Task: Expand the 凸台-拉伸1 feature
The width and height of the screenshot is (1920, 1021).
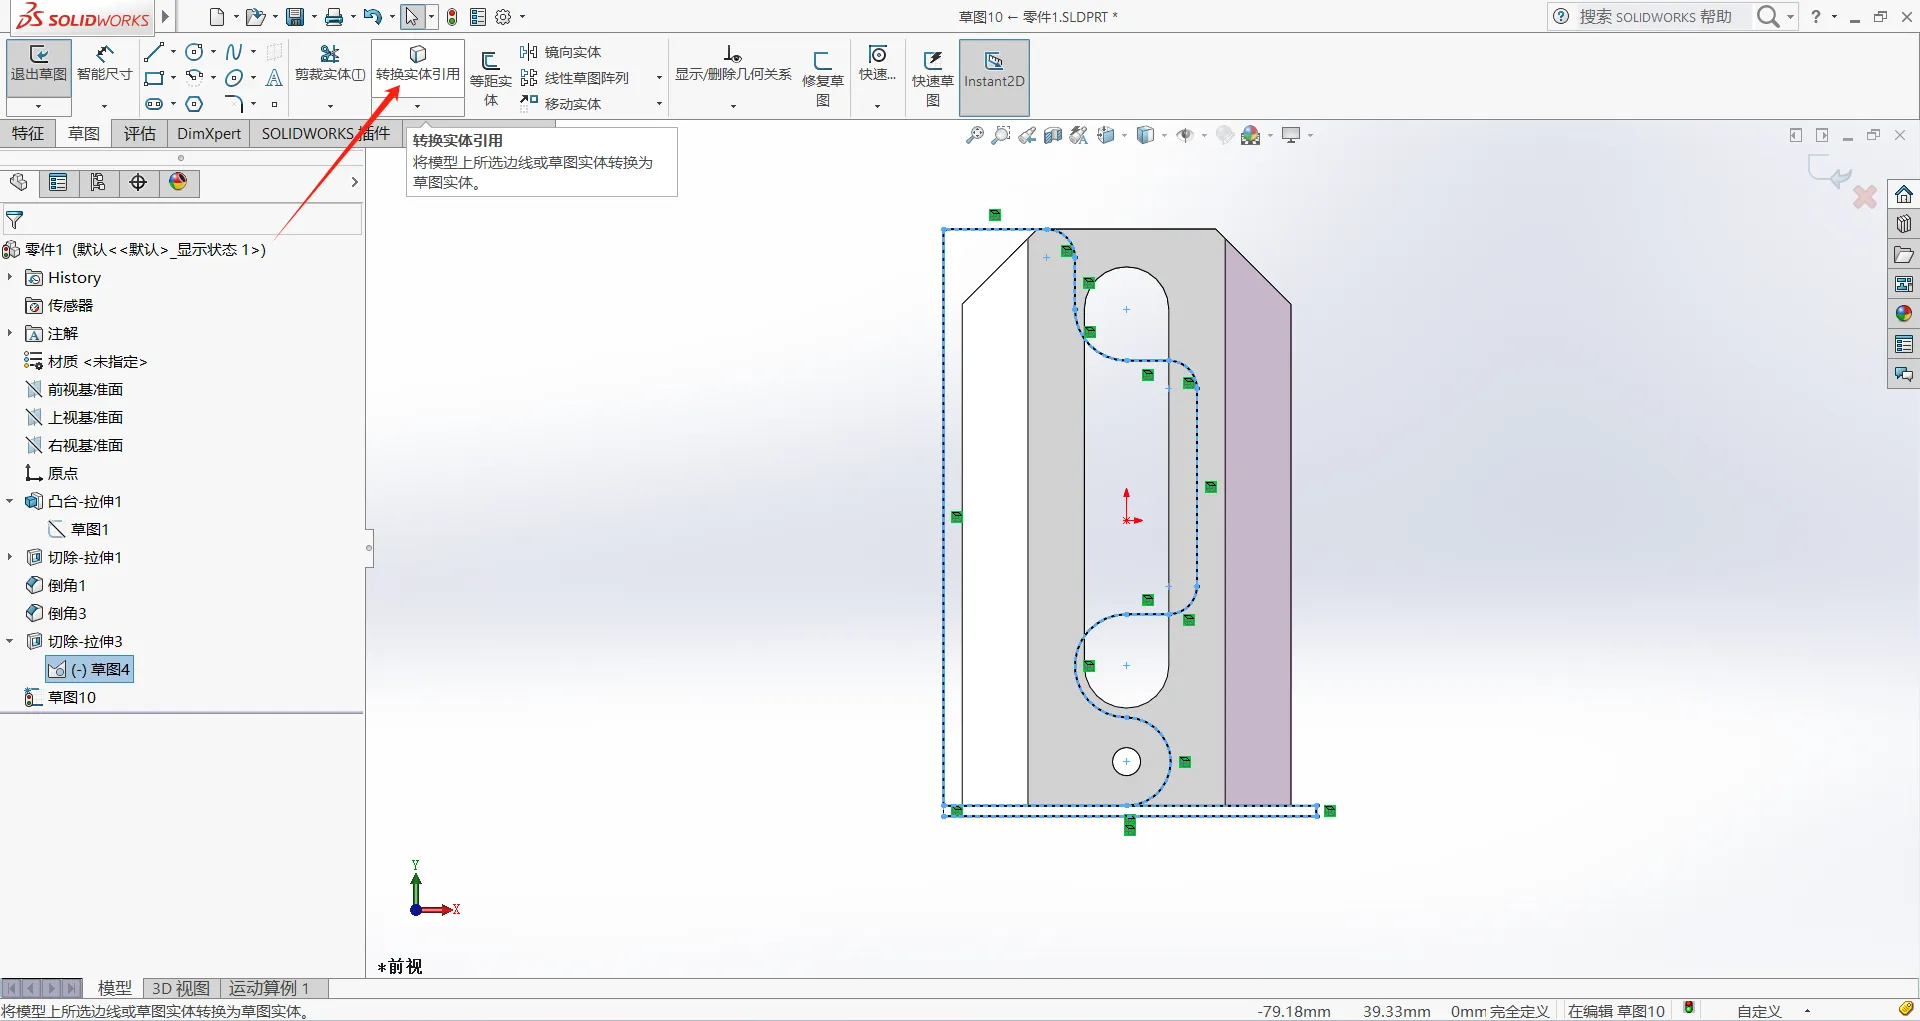Action: pyautogui.click(x=10, y=501)
